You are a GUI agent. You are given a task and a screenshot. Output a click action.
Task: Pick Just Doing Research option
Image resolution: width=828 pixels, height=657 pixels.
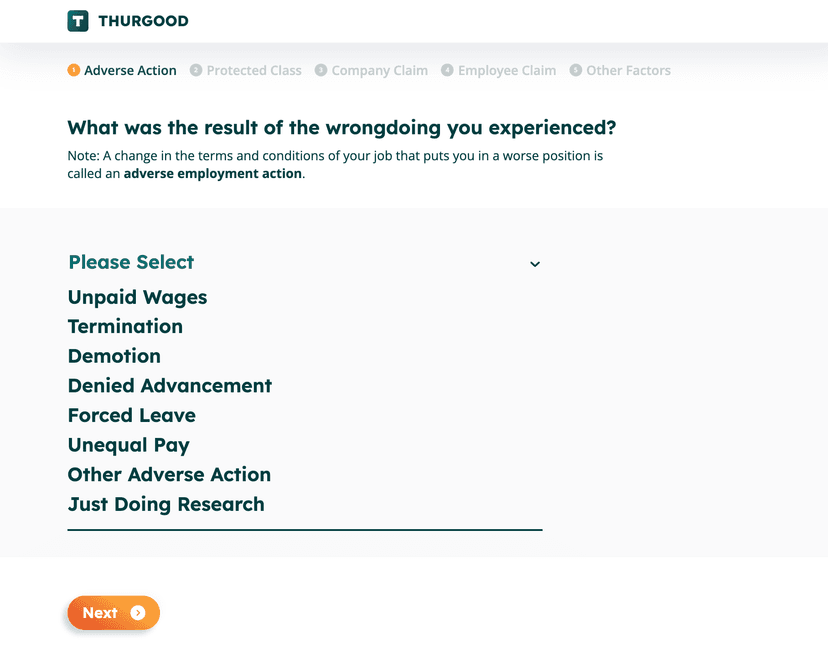click(x=166, y=504)
